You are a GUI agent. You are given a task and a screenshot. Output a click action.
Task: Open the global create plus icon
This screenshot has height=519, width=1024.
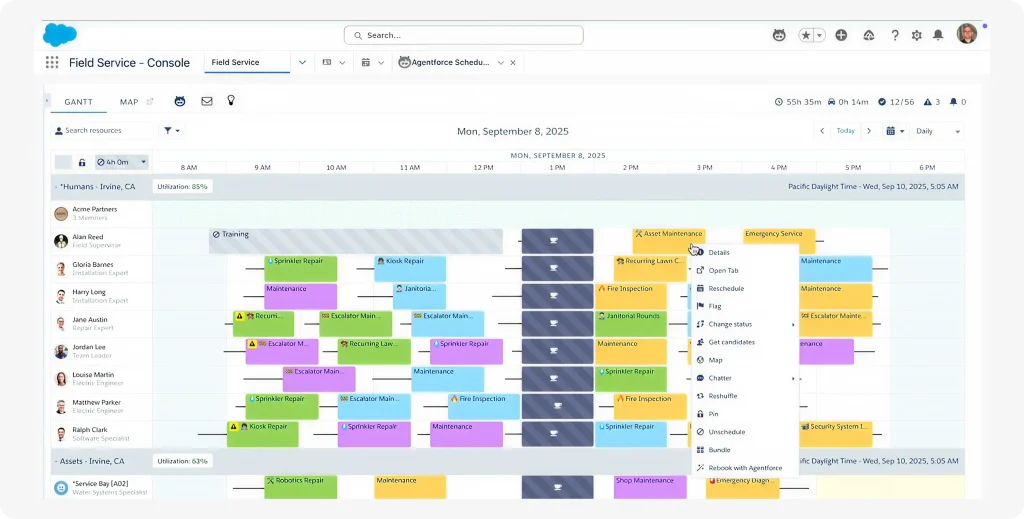841,35
